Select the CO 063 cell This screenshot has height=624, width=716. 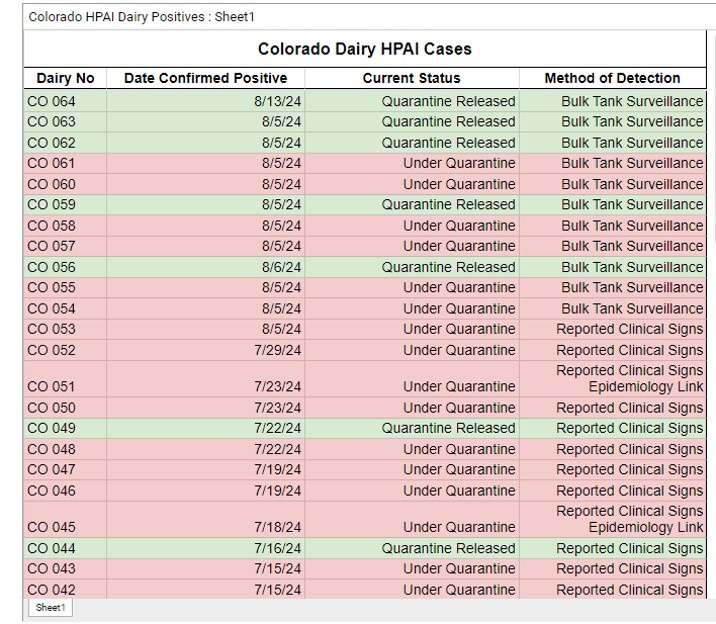(65, 122)
